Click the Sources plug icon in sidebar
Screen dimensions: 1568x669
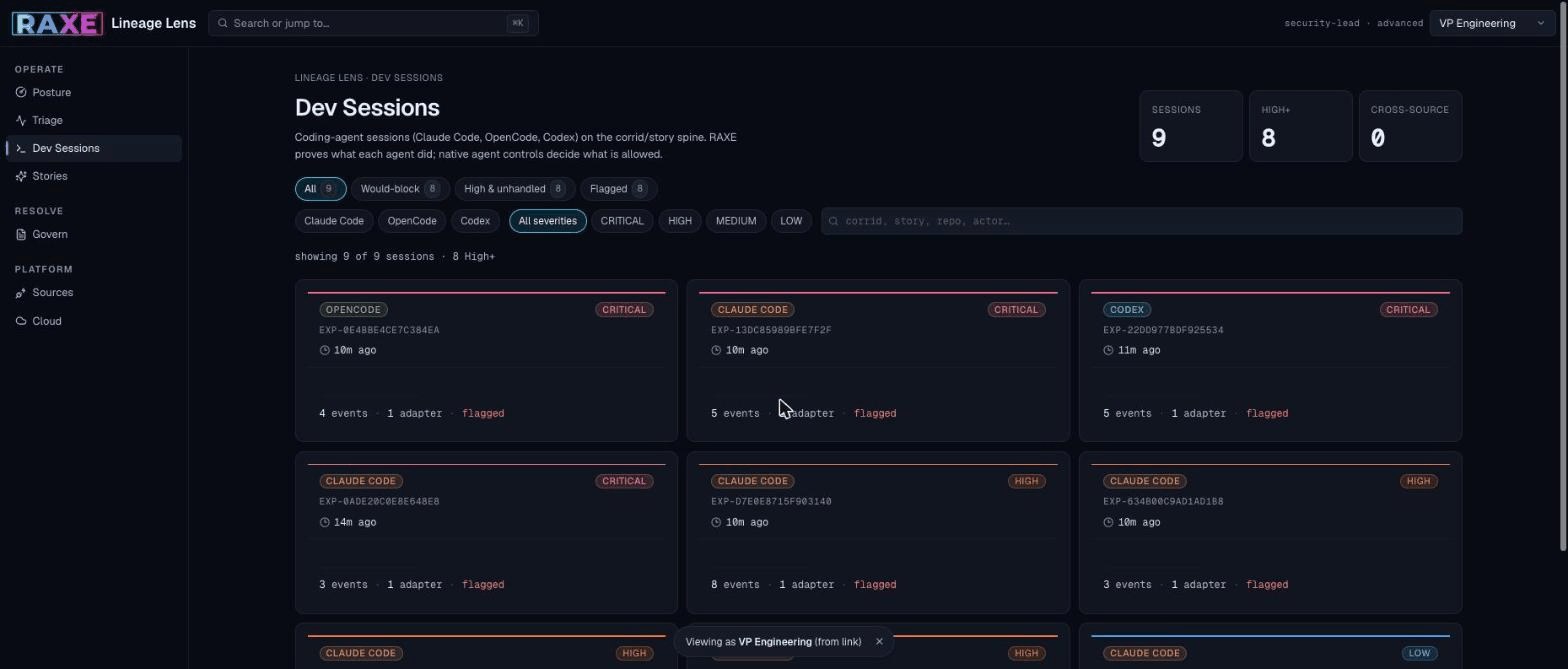click(21, 293)
